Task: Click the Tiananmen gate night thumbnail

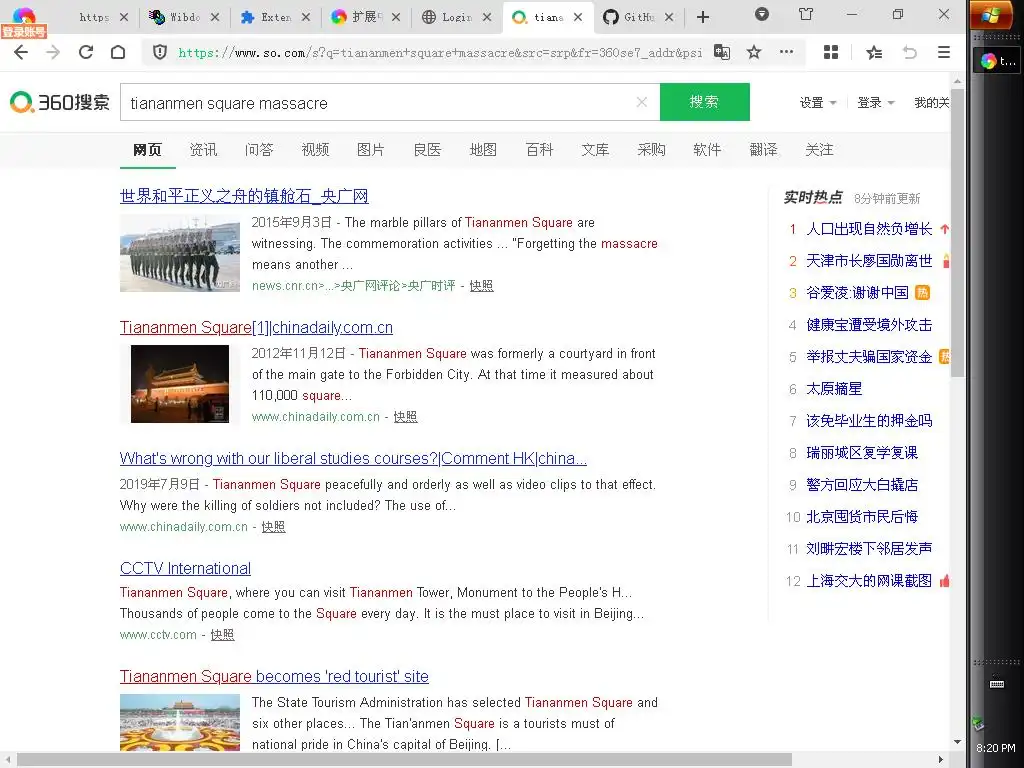Action: point(180,384)
